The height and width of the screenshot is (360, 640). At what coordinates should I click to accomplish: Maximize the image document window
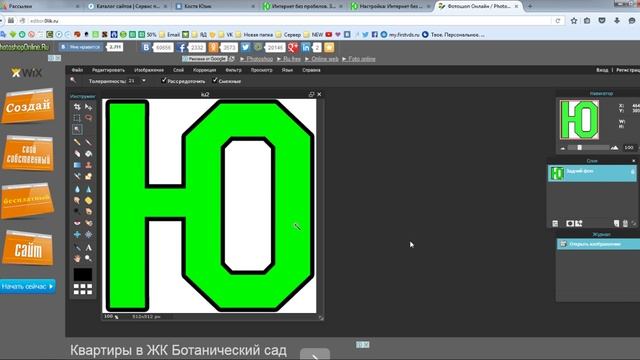coord(311,94)
